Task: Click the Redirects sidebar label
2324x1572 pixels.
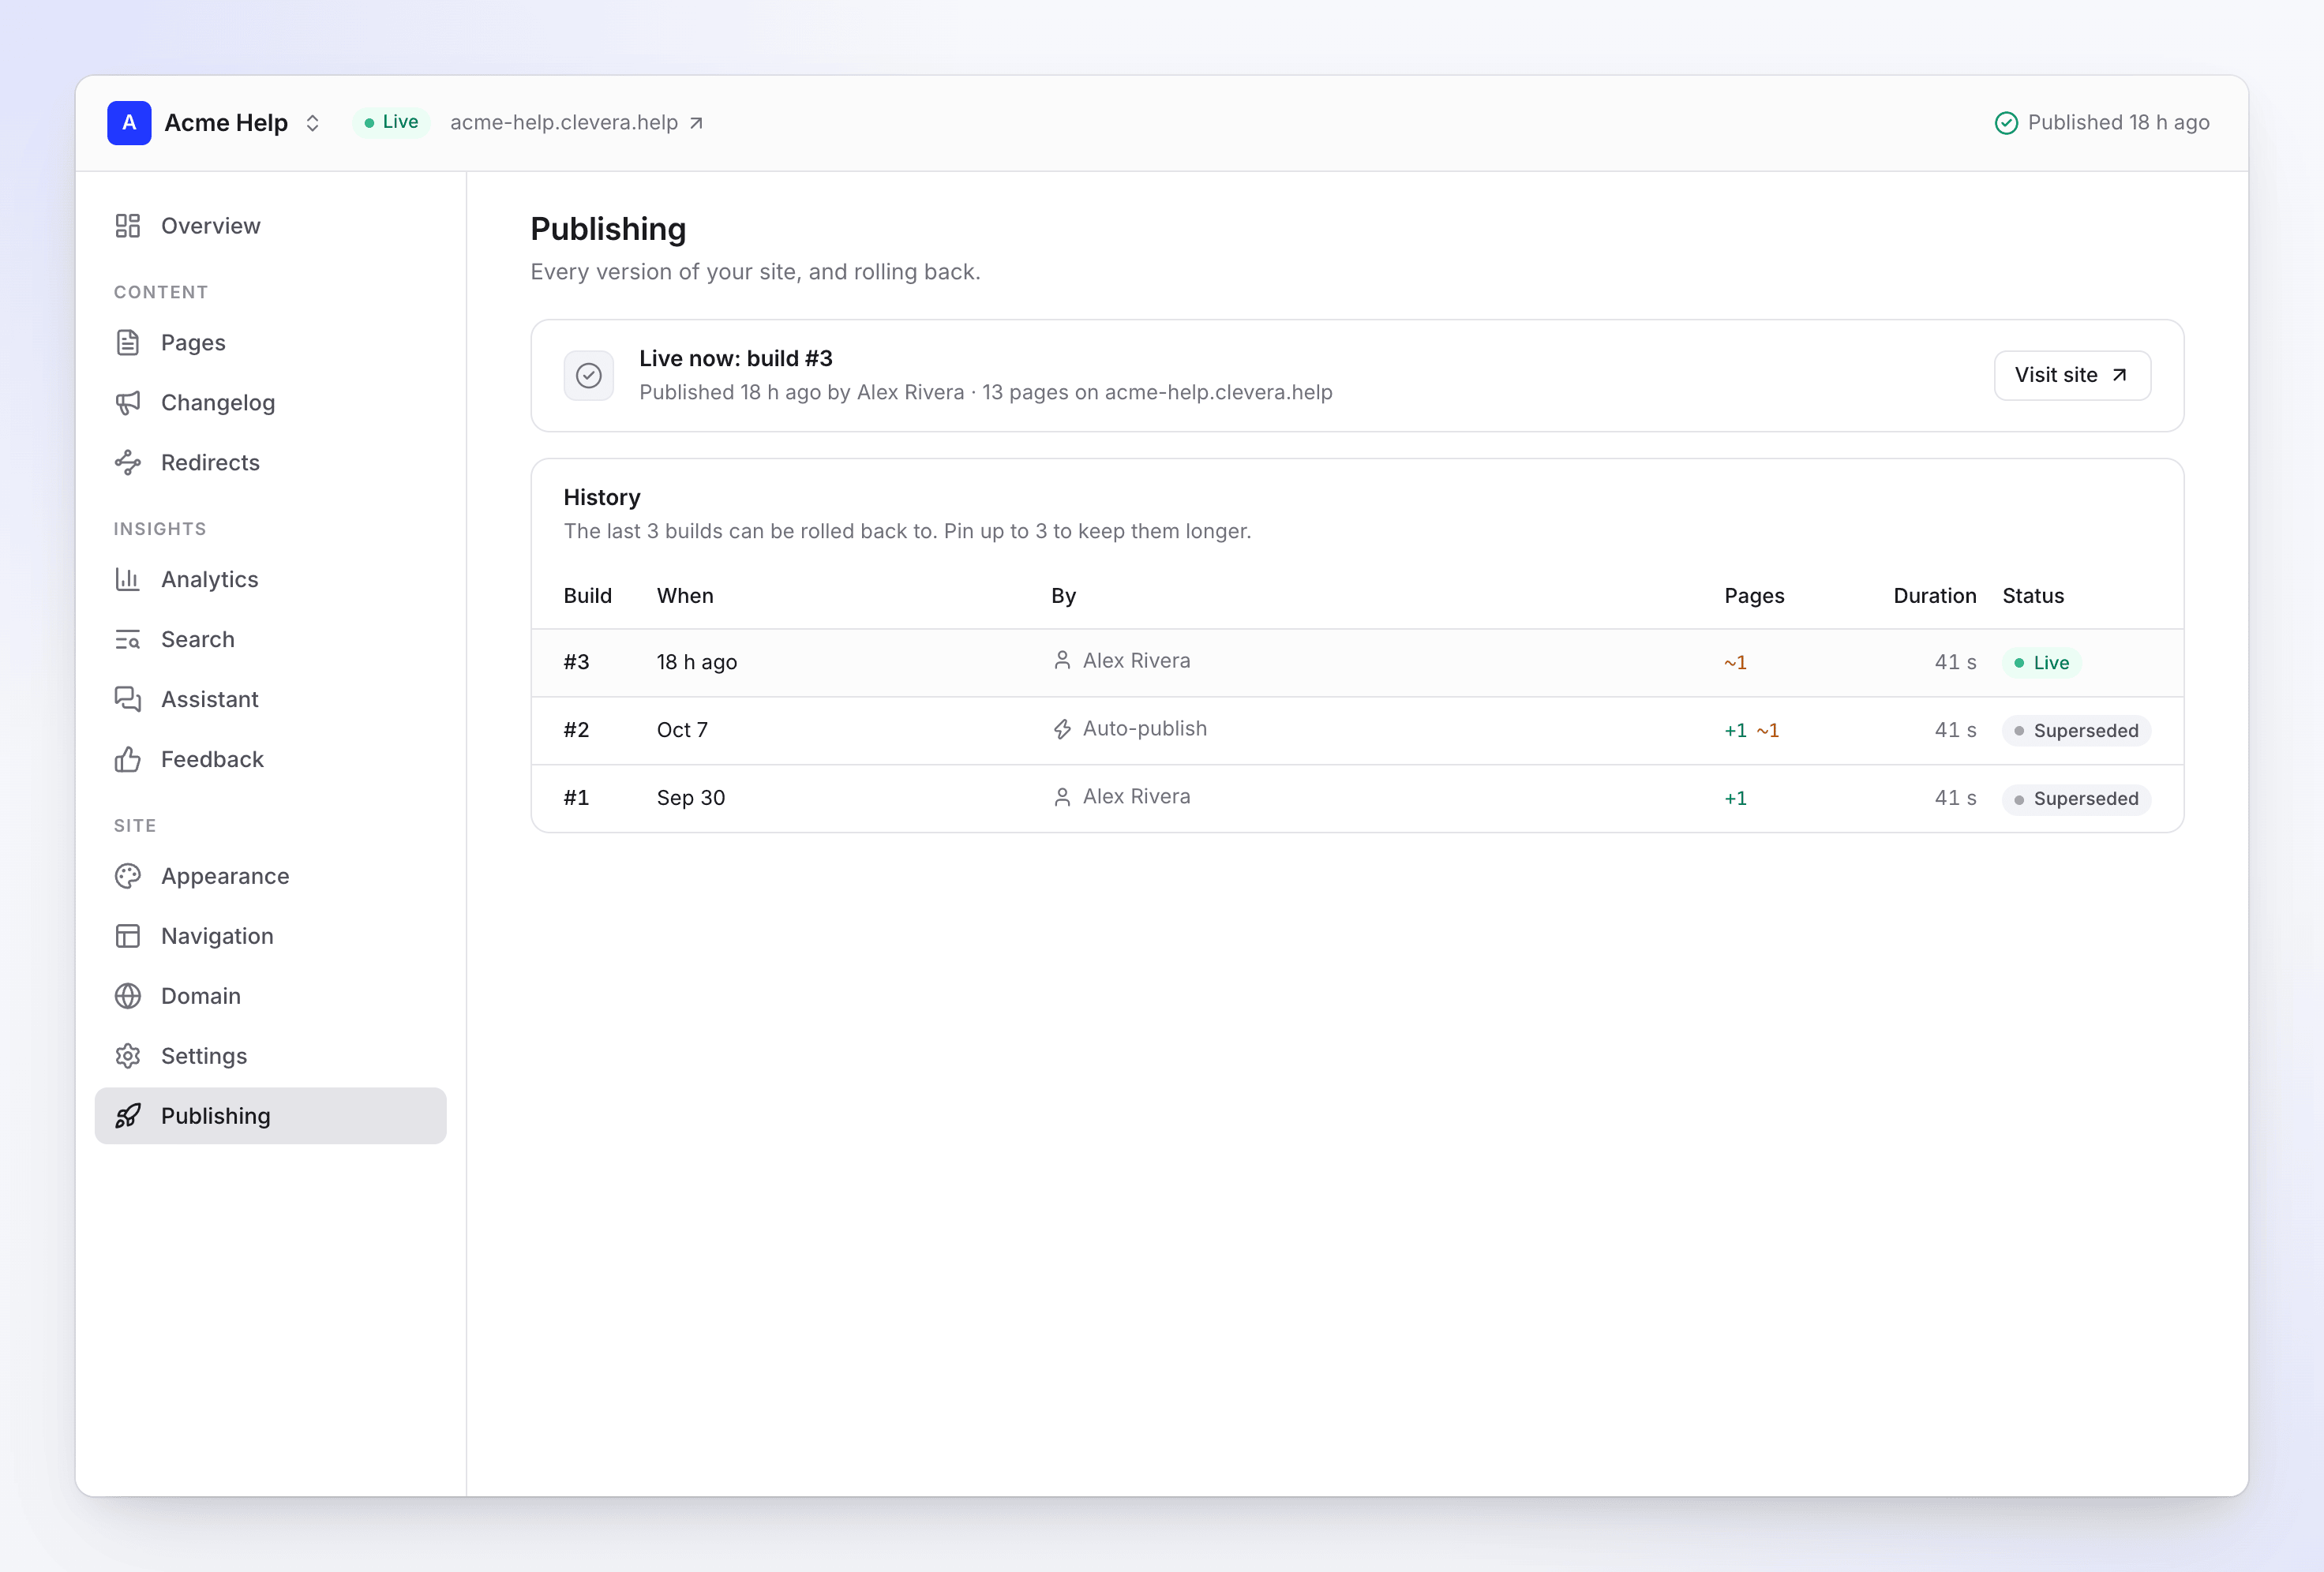Action: (210, 463)
